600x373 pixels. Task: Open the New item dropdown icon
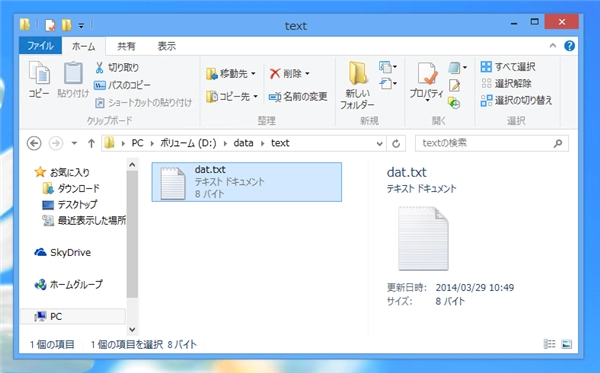tap(388, 67)
